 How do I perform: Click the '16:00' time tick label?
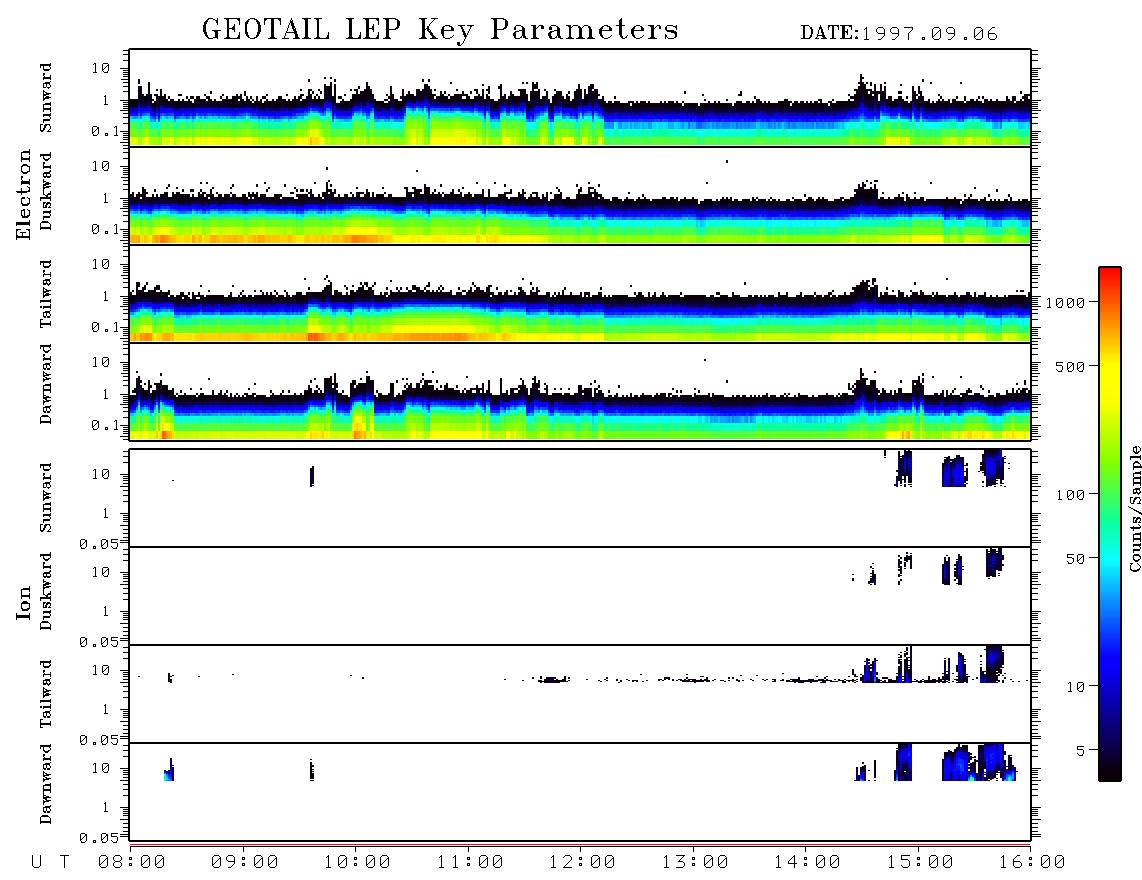[x=1032, y=863]
